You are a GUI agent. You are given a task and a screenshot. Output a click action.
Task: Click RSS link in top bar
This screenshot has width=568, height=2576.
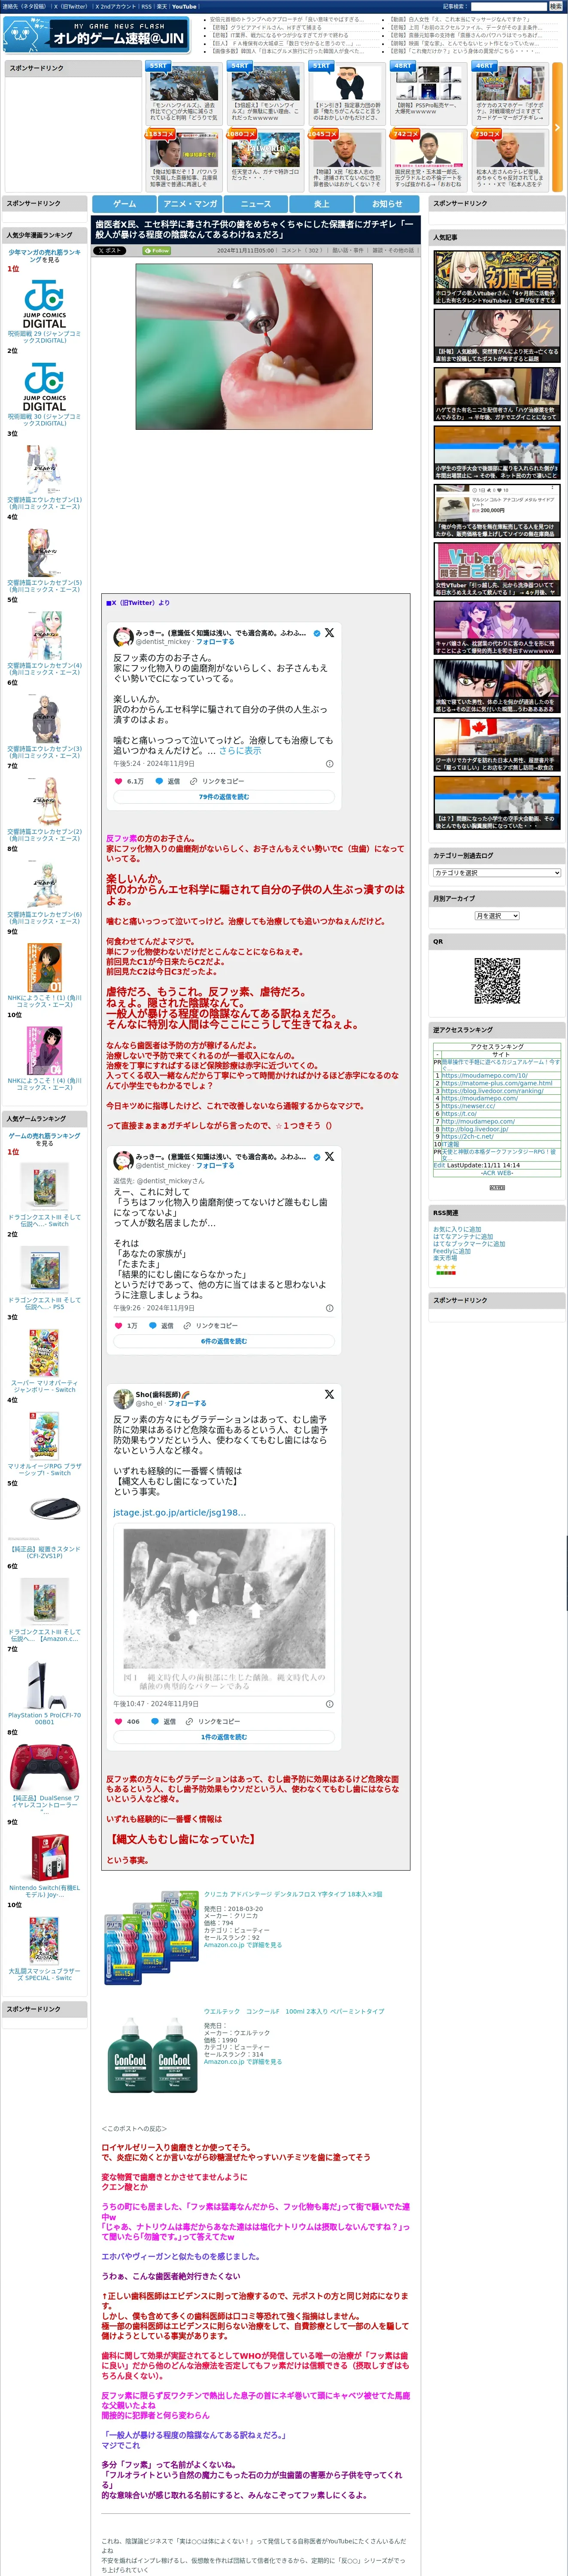tap(146, 6)
